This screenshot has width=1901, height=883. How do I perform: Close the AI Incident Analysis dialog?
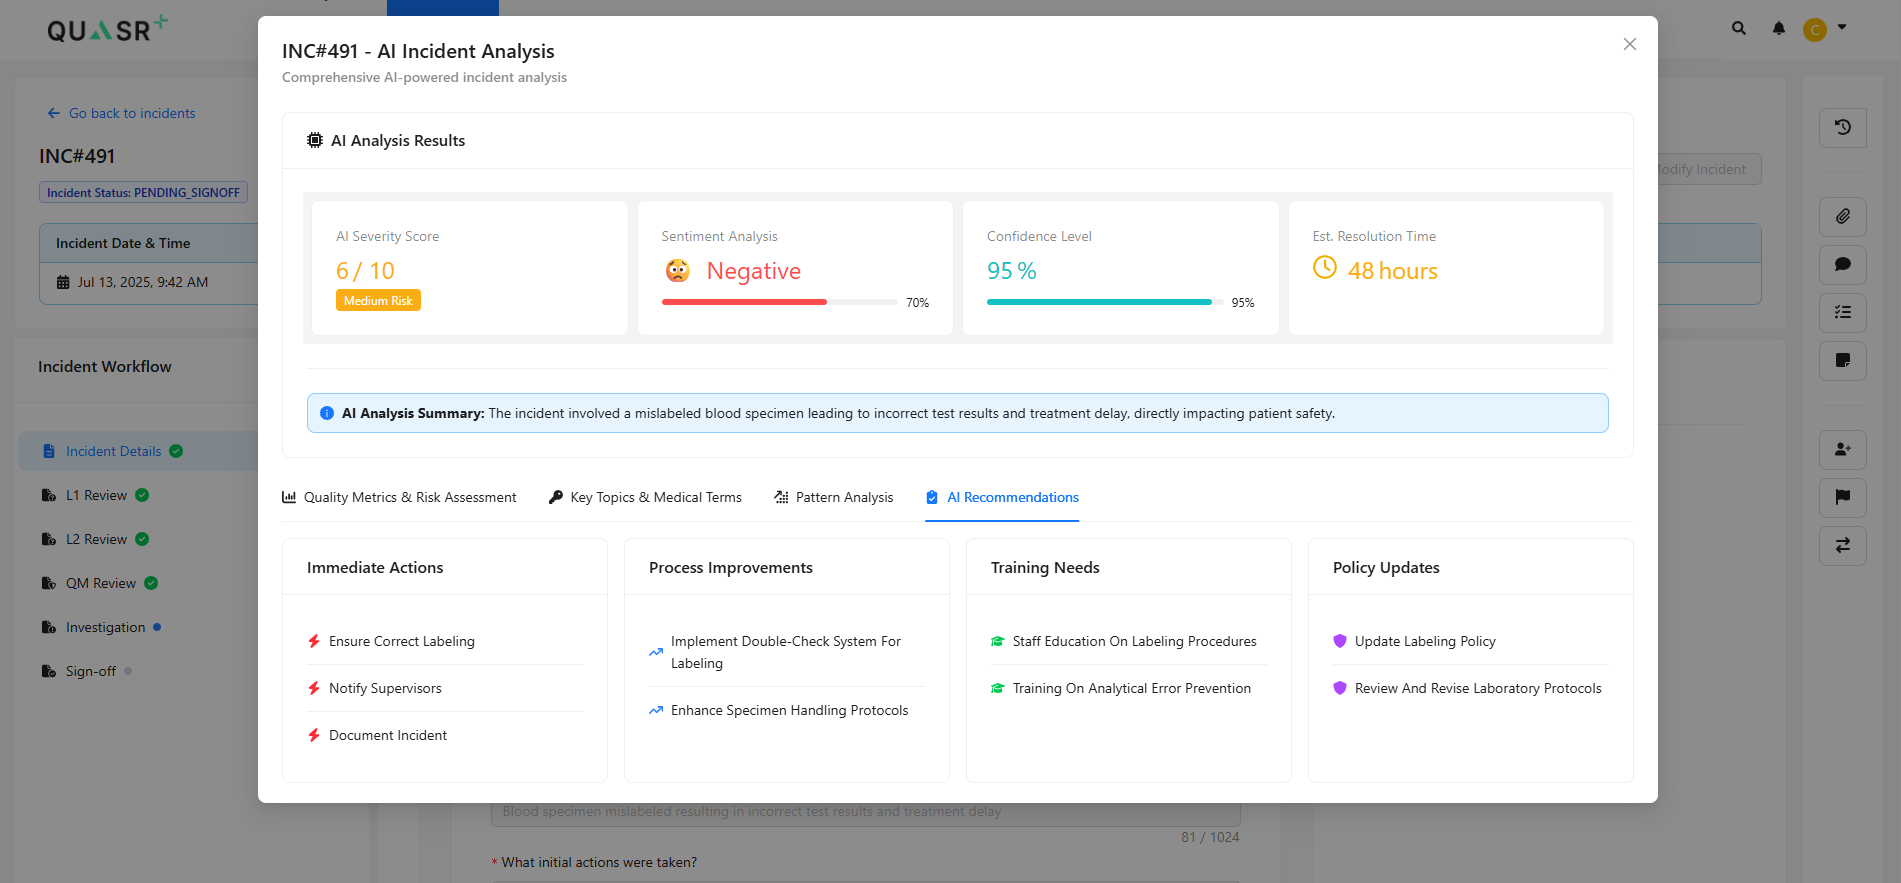click(x=1629, y=44)
